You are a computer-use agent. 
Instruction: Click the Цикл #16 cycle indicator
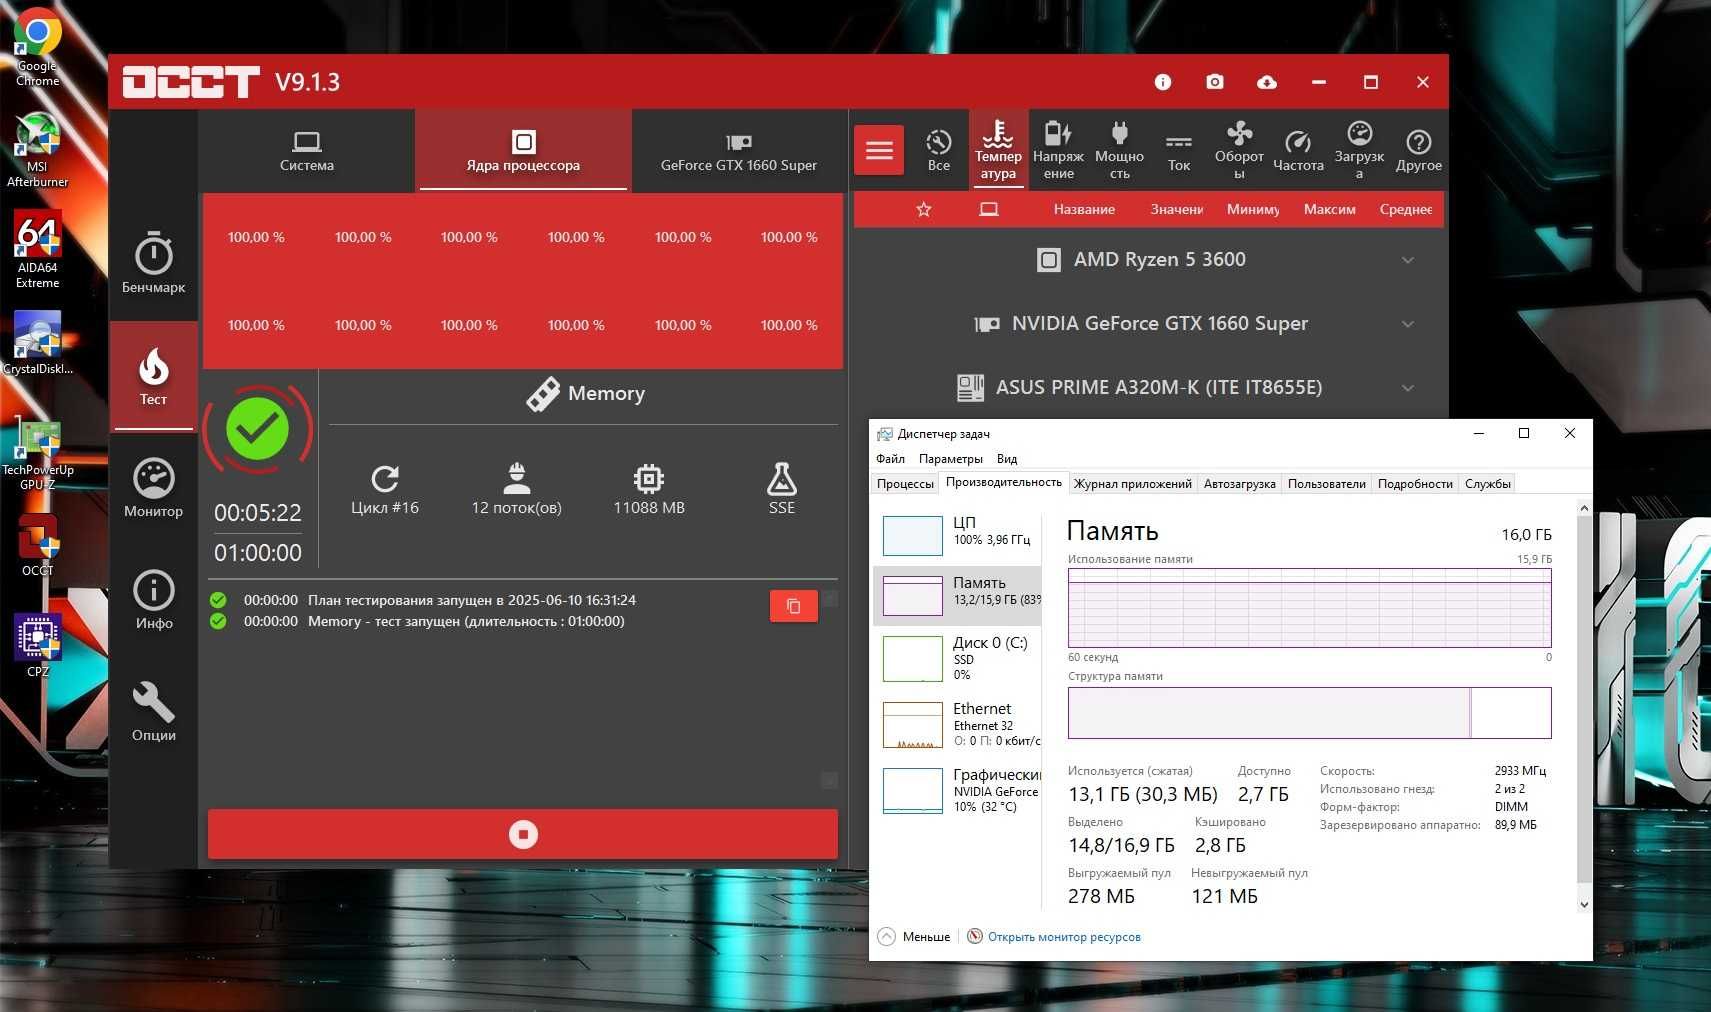tap(385, 490)
